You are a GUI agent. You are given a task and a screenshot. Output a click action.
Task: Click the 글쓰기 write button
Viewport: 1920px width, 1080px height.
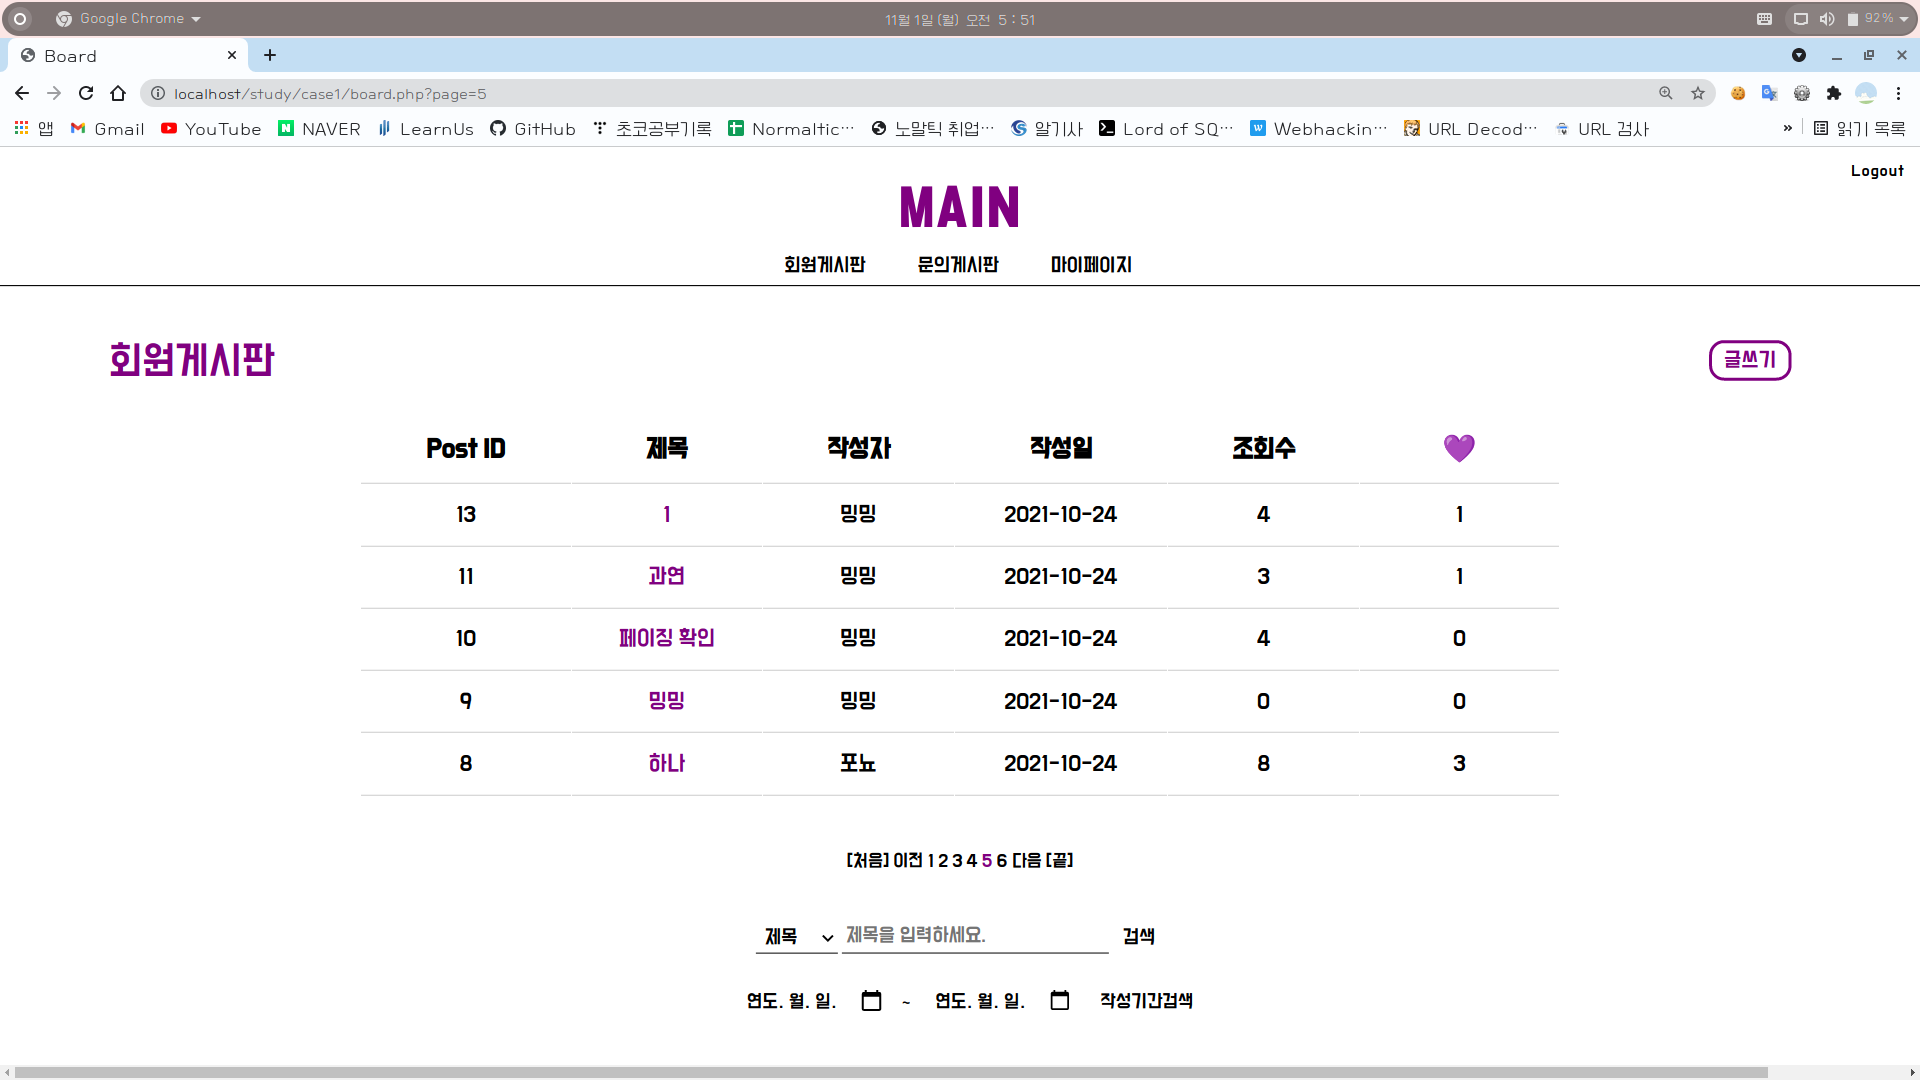click(x=1749, y=360)
